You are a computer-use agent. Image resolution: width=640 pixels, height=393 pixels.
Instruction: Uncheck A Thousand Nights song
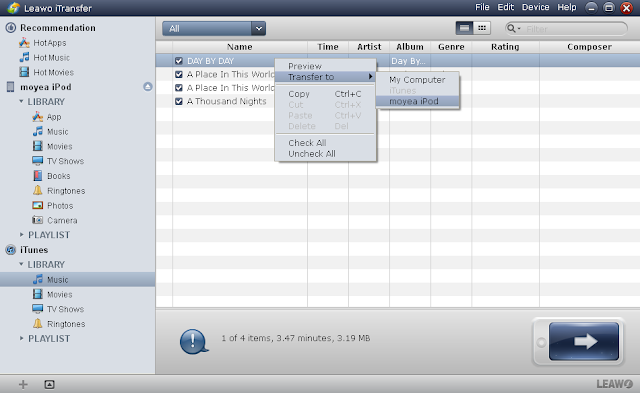click(179, 101)
